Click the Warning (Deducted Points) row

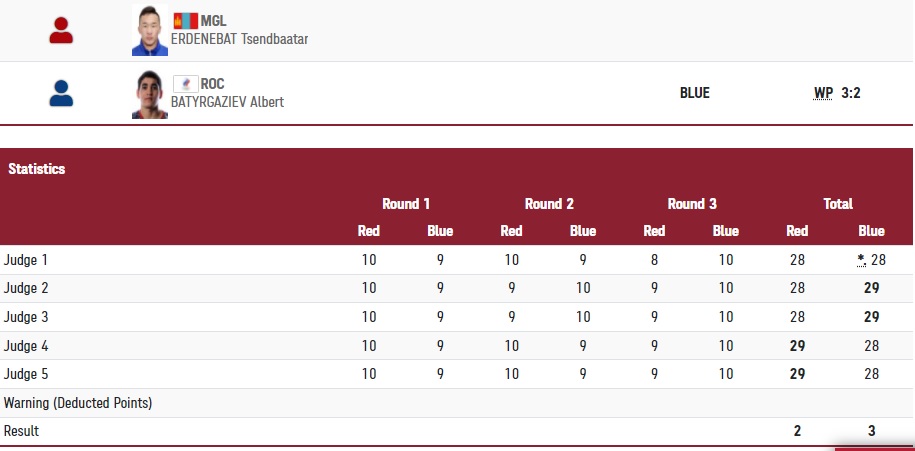tap(78, 403)
